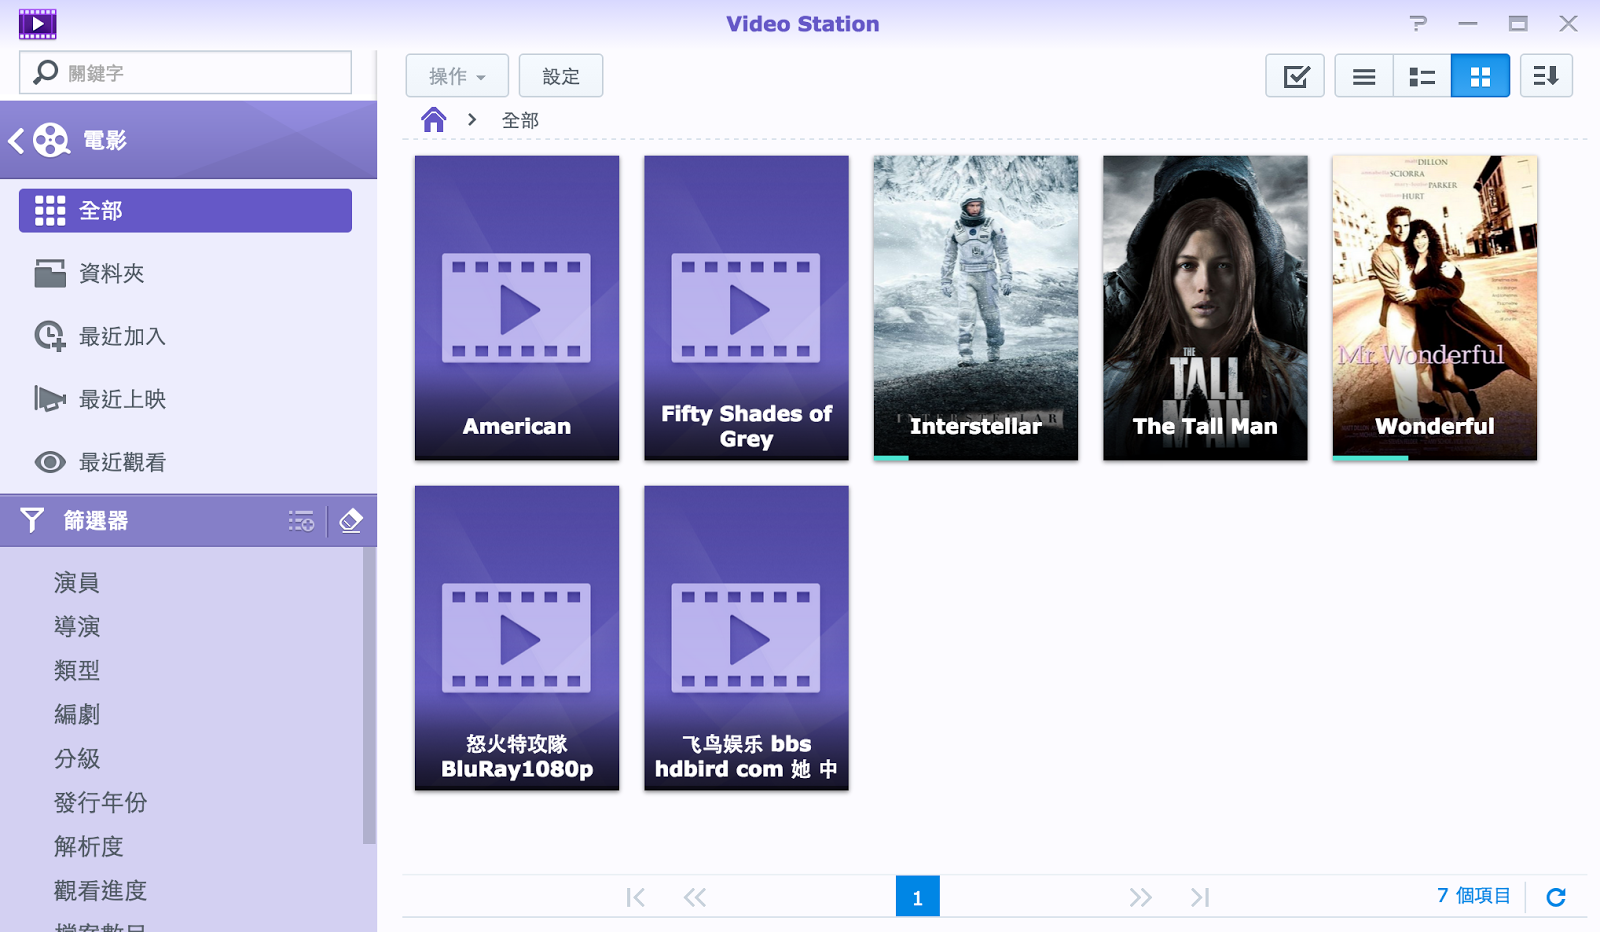Expand the 觀看進度 filter
Image resolution: width=1600 pixels, height=932 pixels.
tap(100, 891)
